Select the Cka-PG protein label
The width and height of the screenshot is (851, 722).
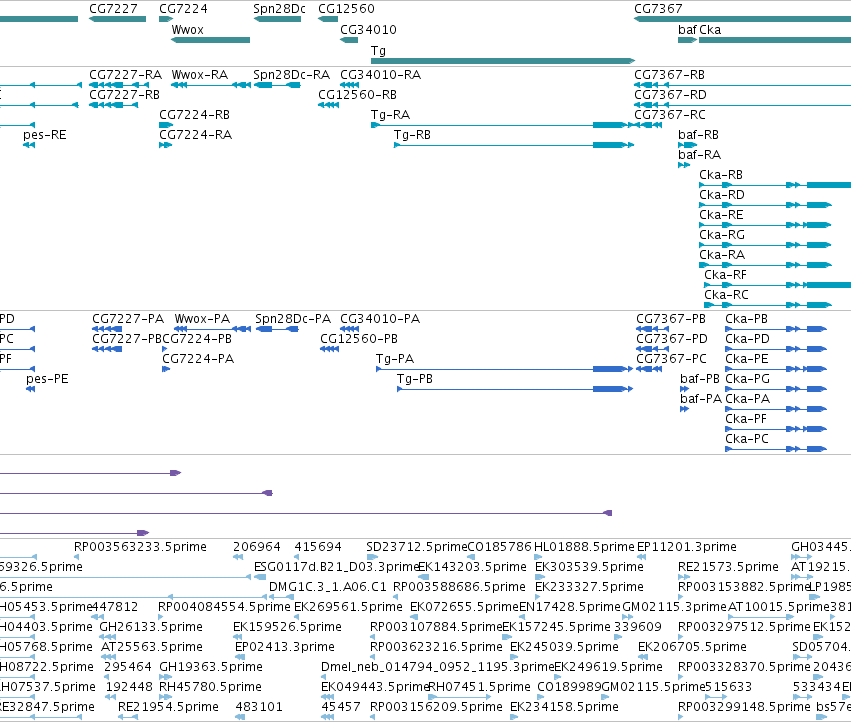pos(747,379)
